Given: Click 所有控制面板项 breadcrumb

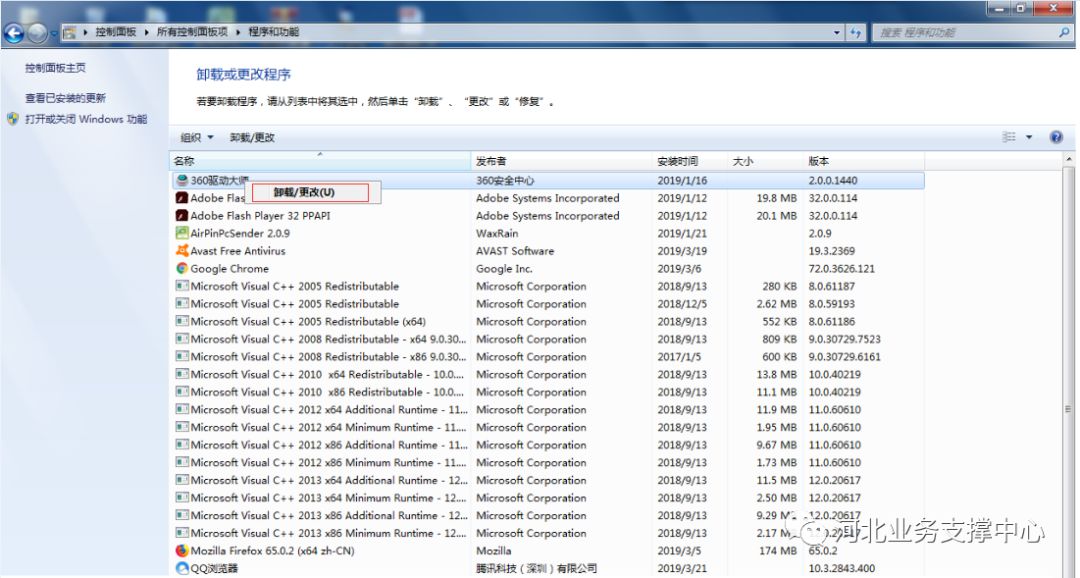Looking at the screenshot, I should click(x=192, y=32).
